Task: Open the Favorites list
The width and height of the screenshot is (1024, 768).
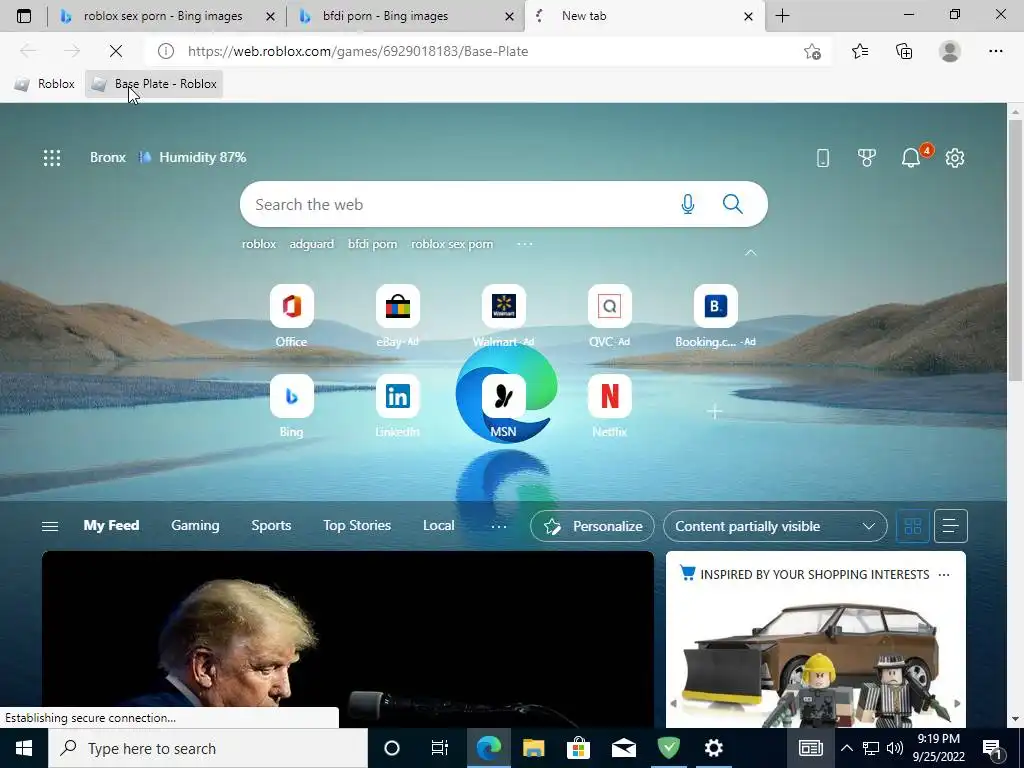Action: 860,51
